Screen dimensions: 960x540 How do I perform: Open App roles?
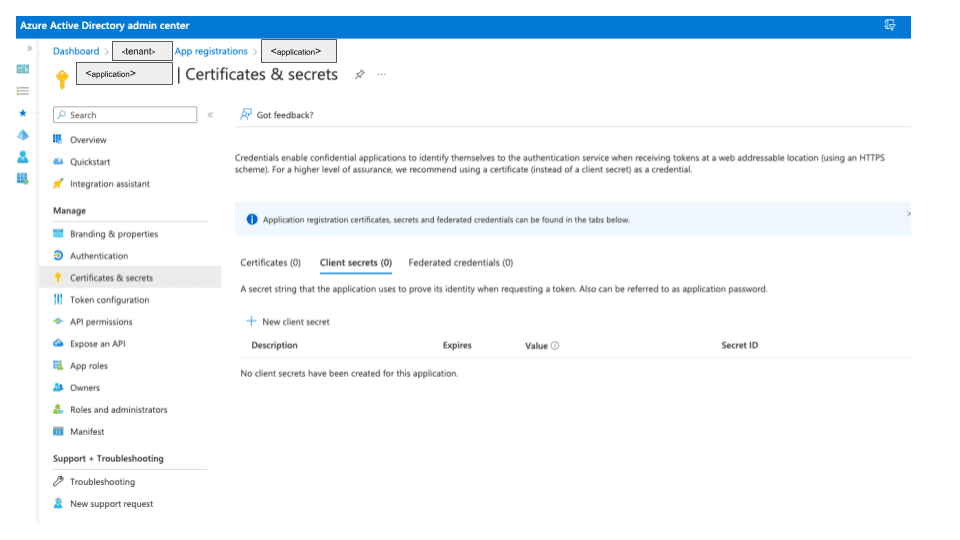click(89, 366)
